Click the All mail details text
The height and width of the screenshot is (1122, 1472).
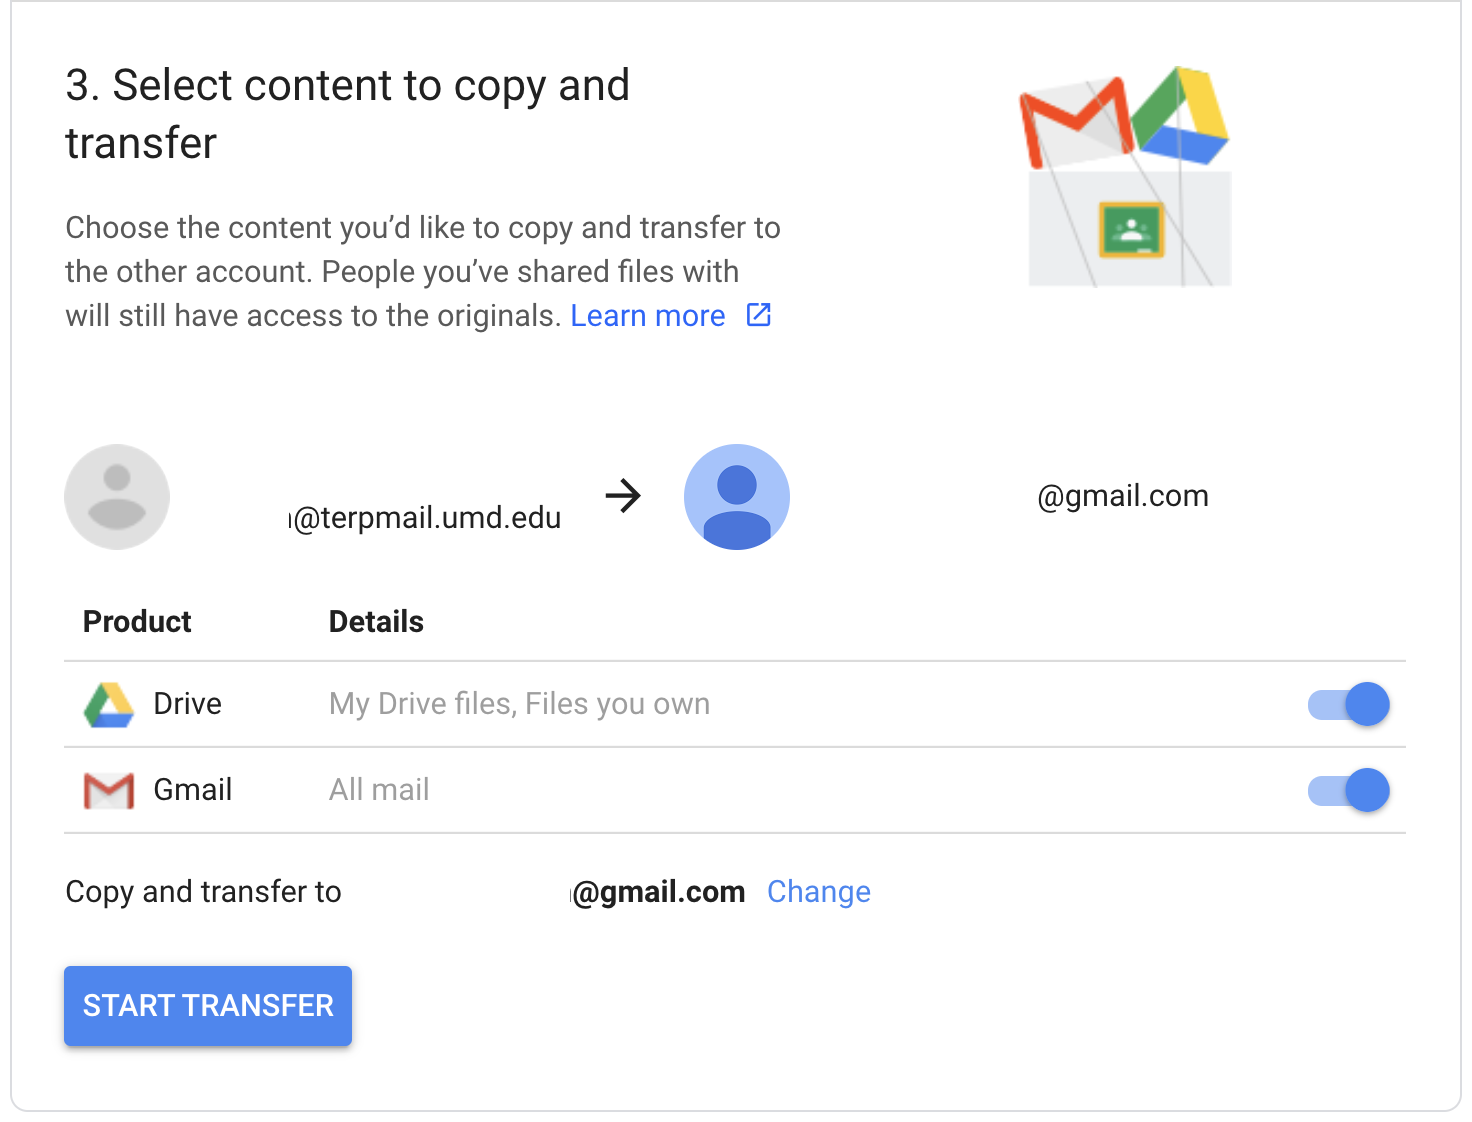[x=378, y=789]
